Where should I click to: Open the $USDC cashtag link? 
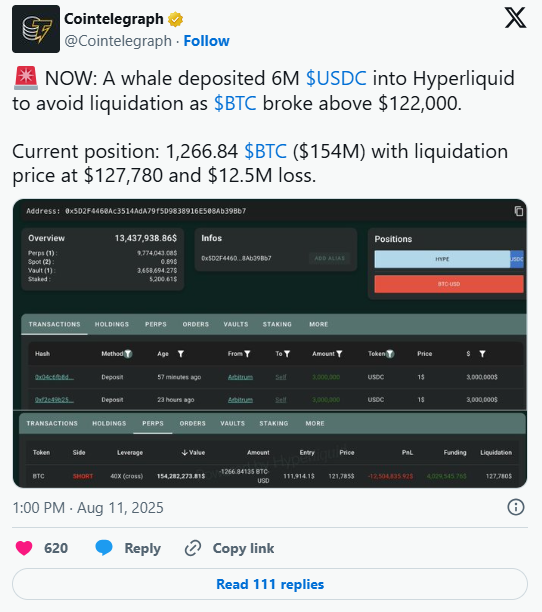coord(336,78)
